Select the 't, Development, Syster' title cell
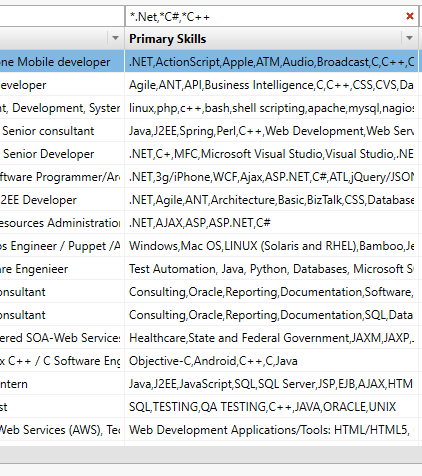422x476 pixels. 62,108
